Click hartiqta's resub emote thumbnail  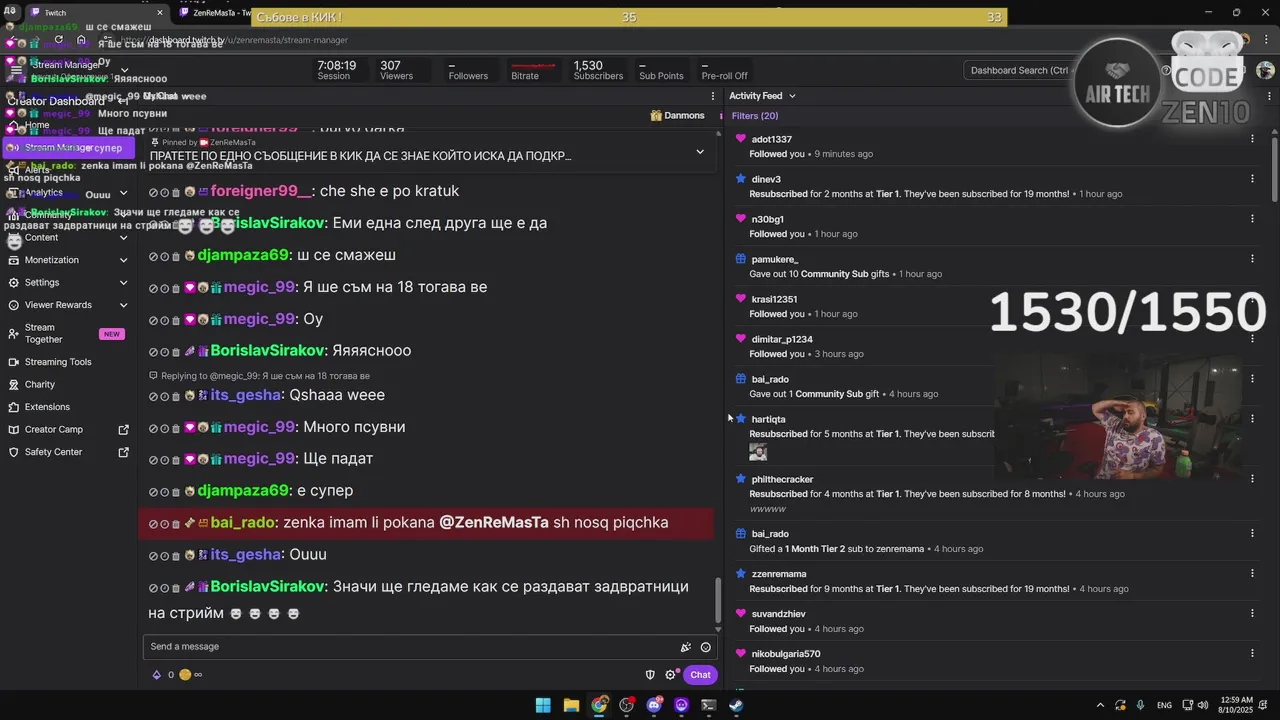tap(758, 452)
